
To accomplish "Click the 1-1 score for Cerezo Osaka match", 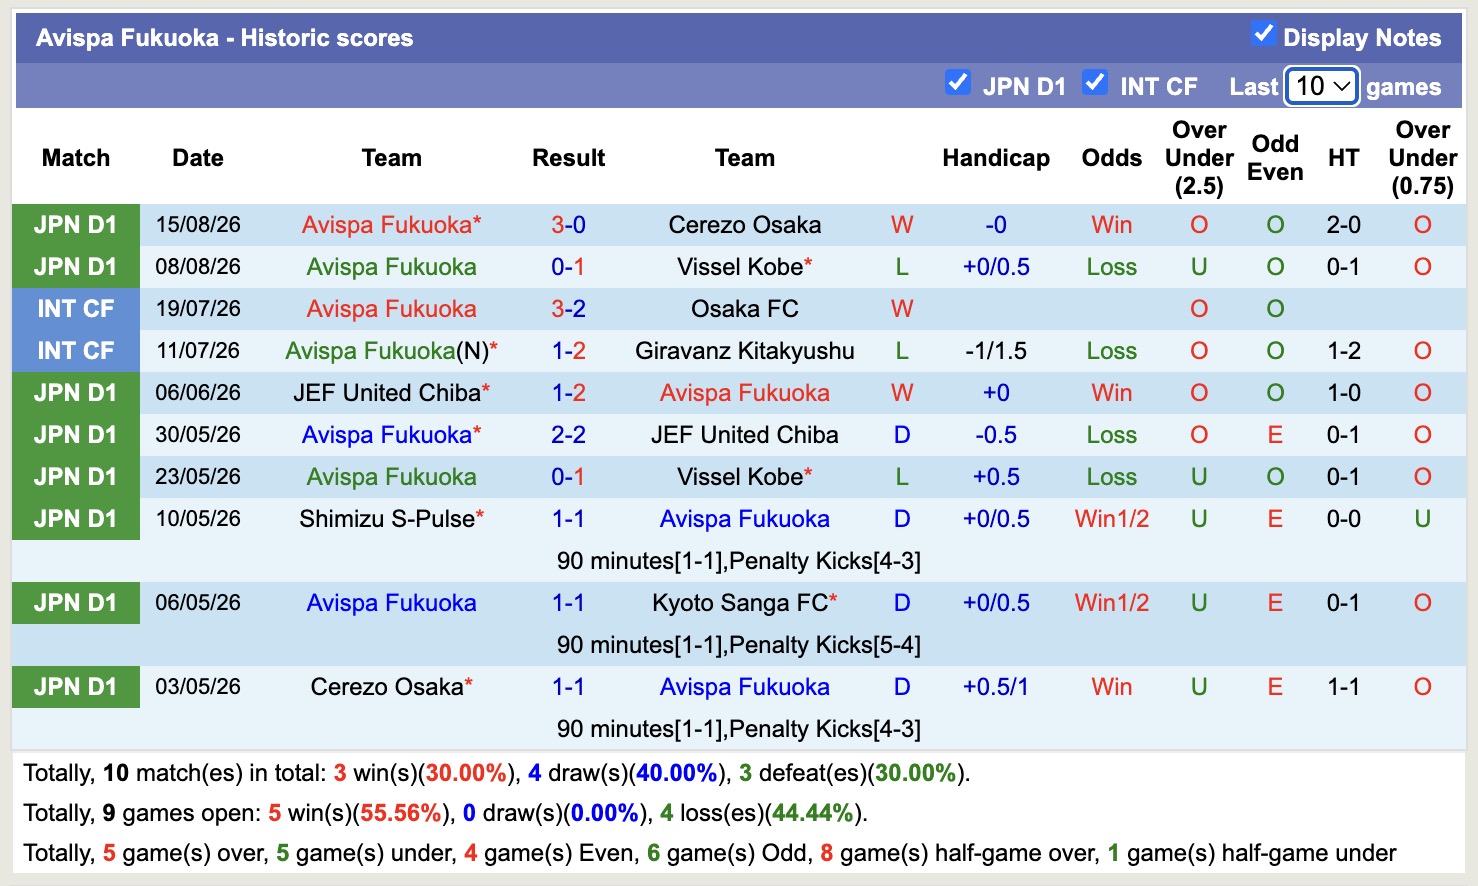I will pos(568,687).
